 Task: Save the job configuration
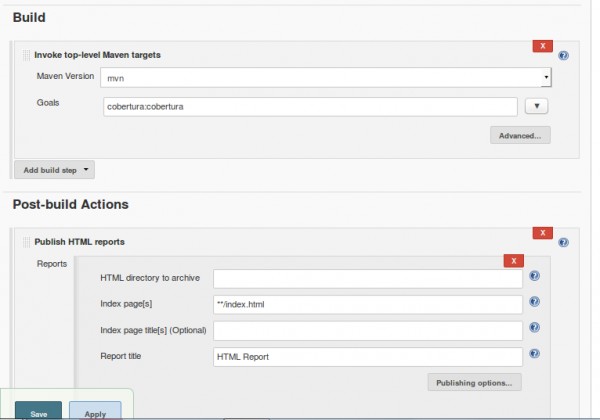click(39, 410)
